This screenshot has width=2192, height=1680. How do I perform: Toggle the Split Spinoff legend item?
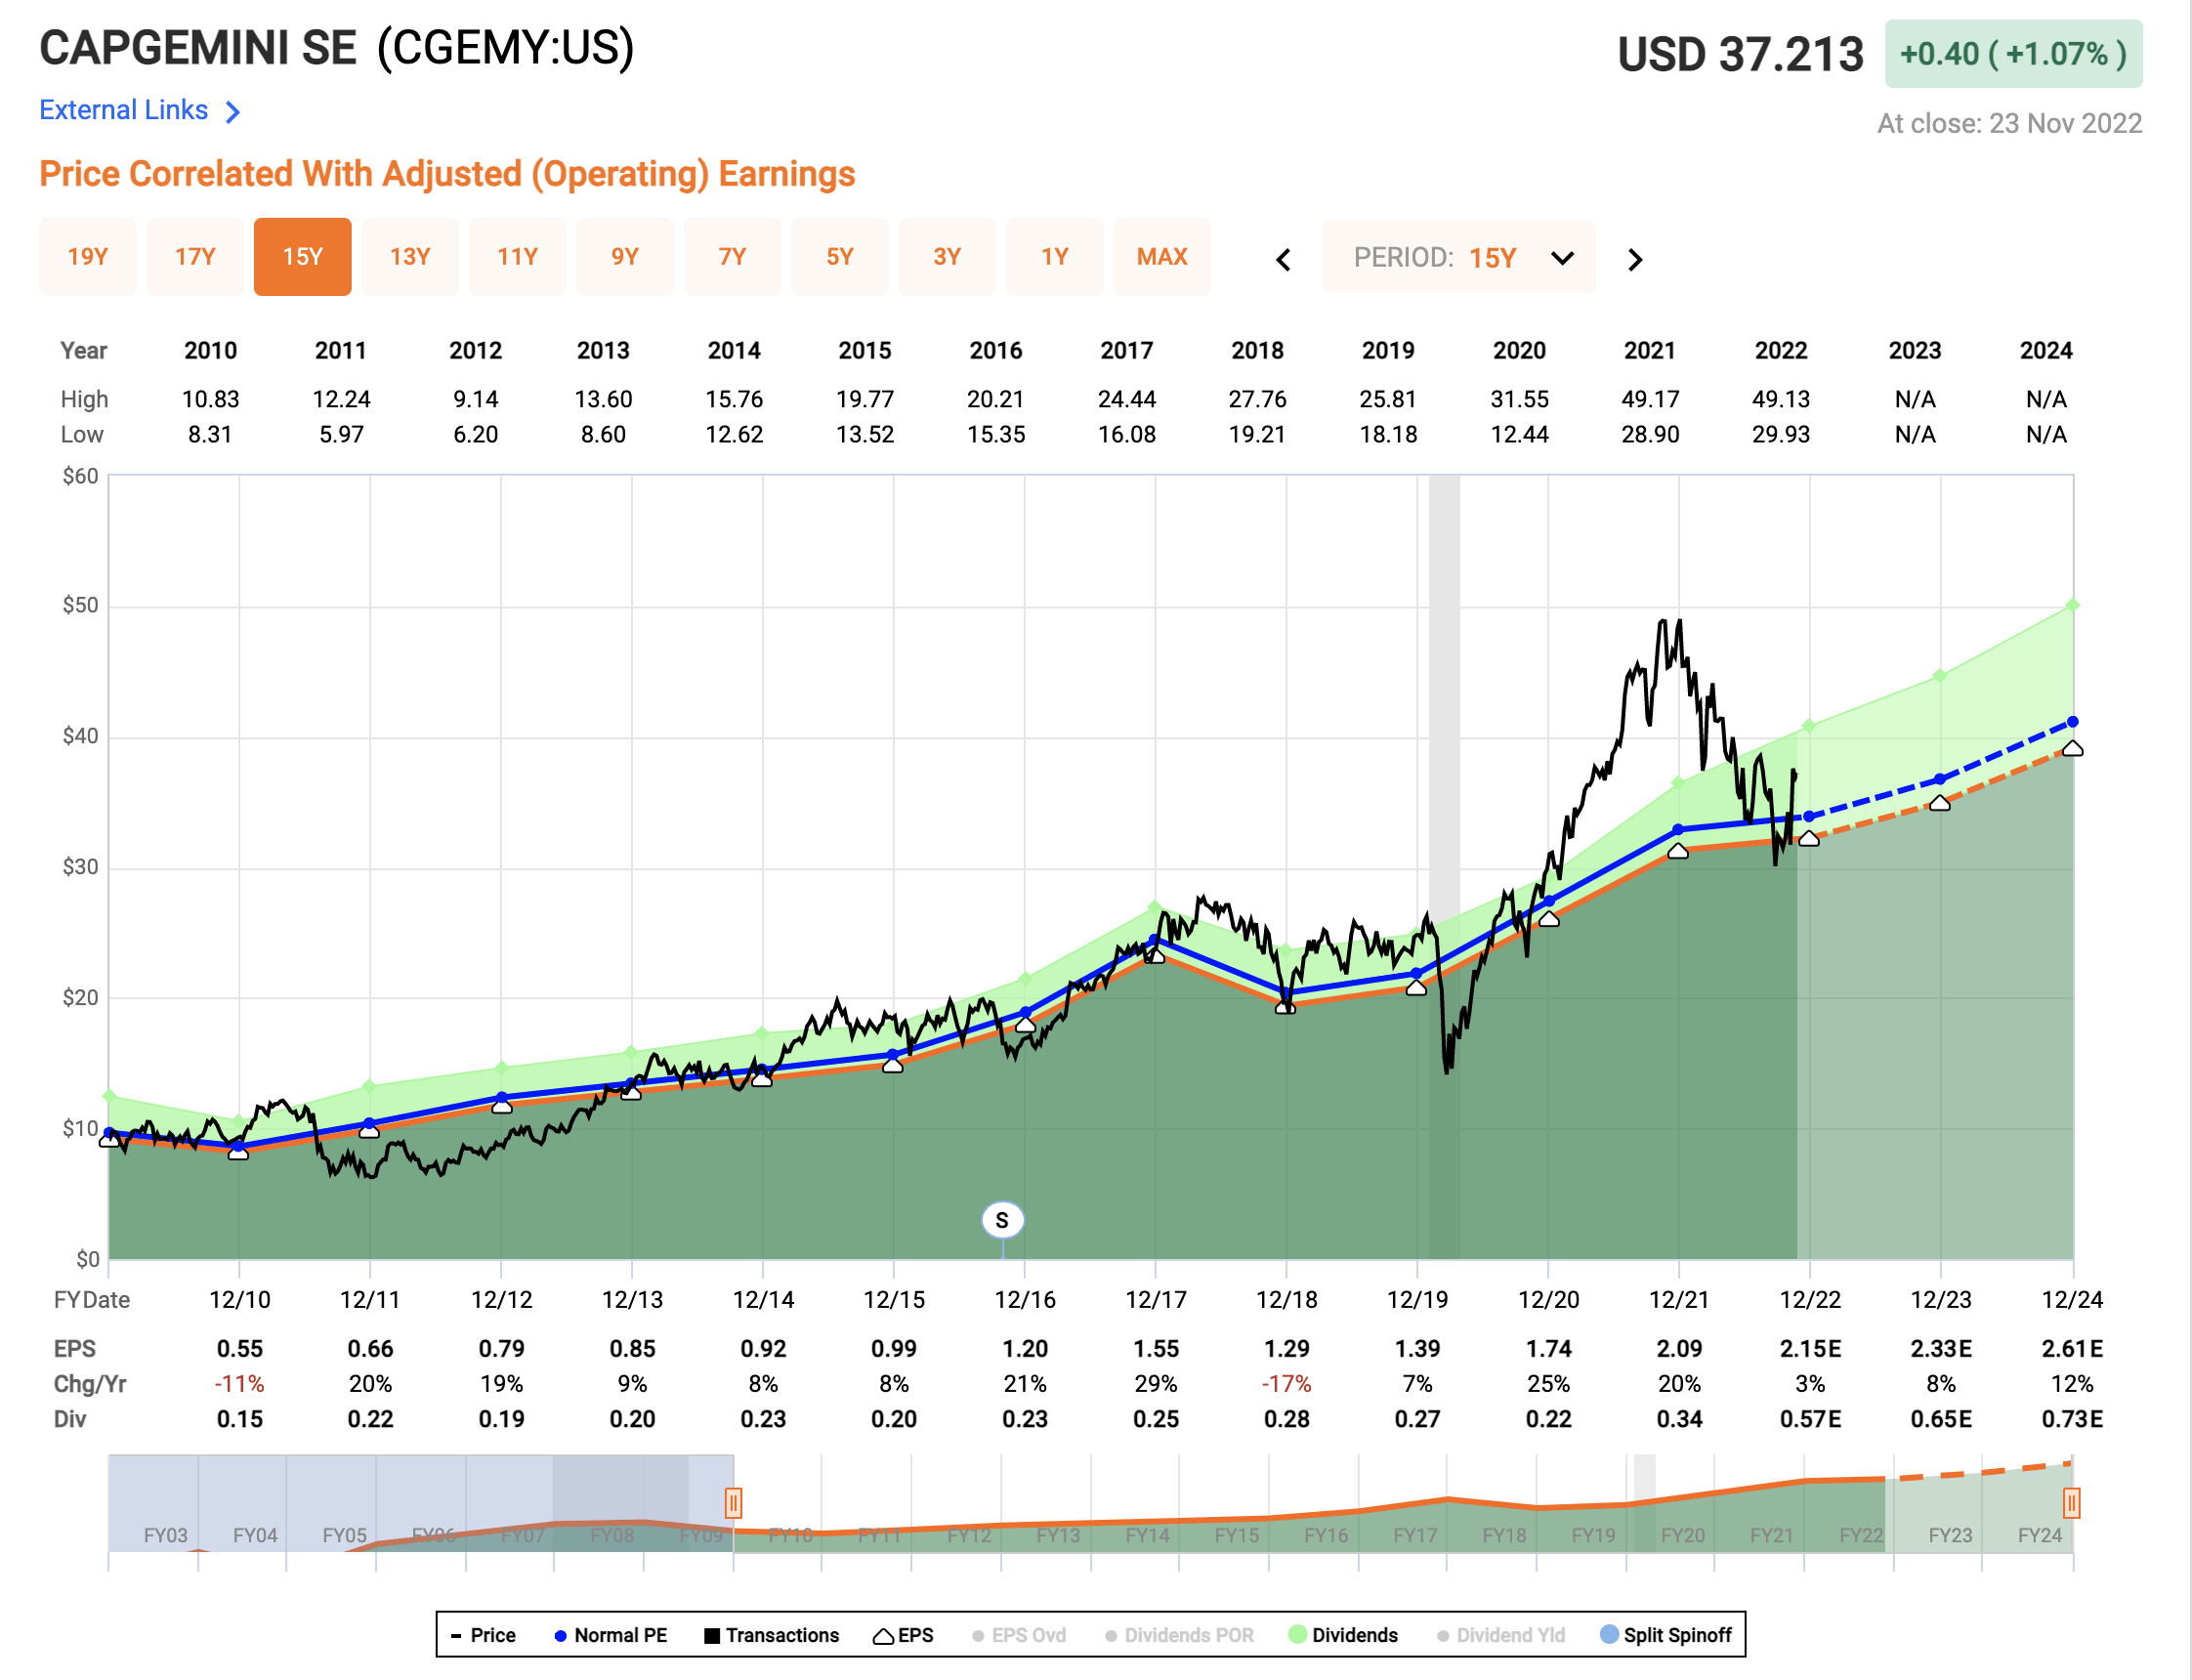click(1666, 1635)
